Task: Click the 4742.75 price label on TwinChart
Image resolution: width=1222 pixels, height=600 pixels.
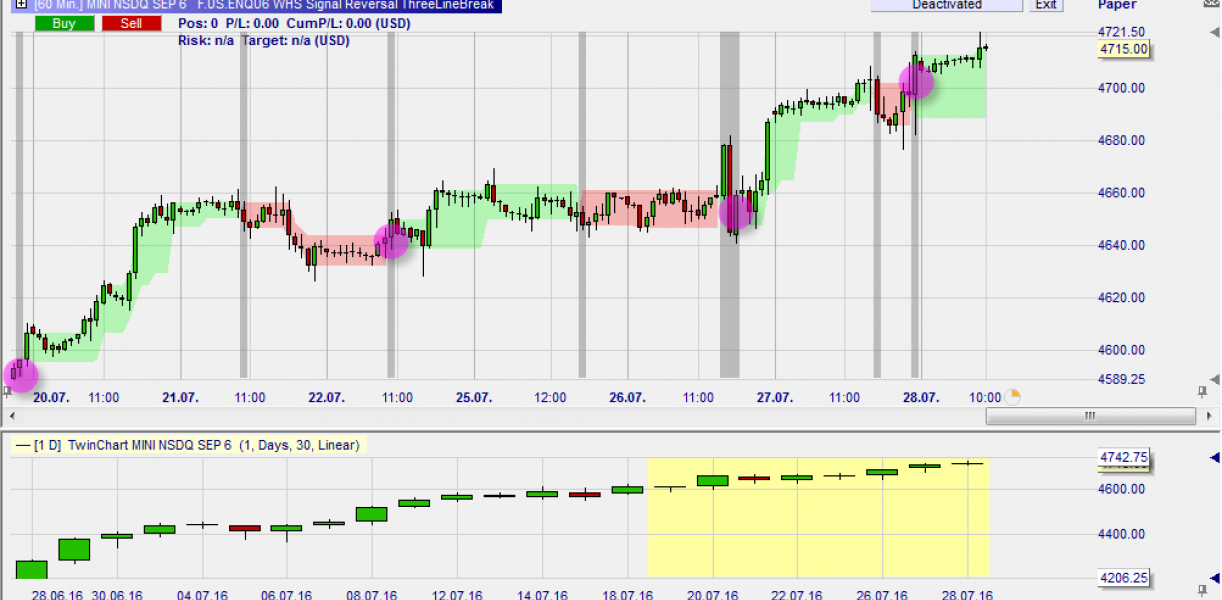Action: (x=1123, y=458)
